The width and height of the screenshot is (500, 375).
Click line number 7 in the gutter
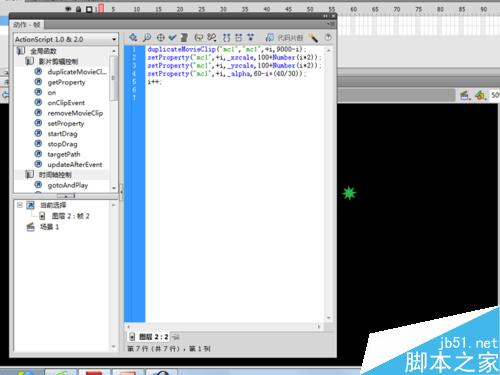coord(134,97)
